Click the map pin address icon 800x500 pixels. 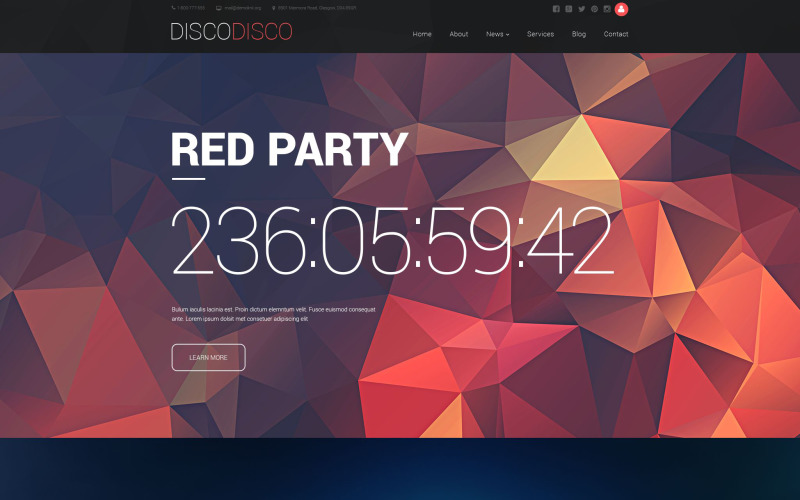273,8
